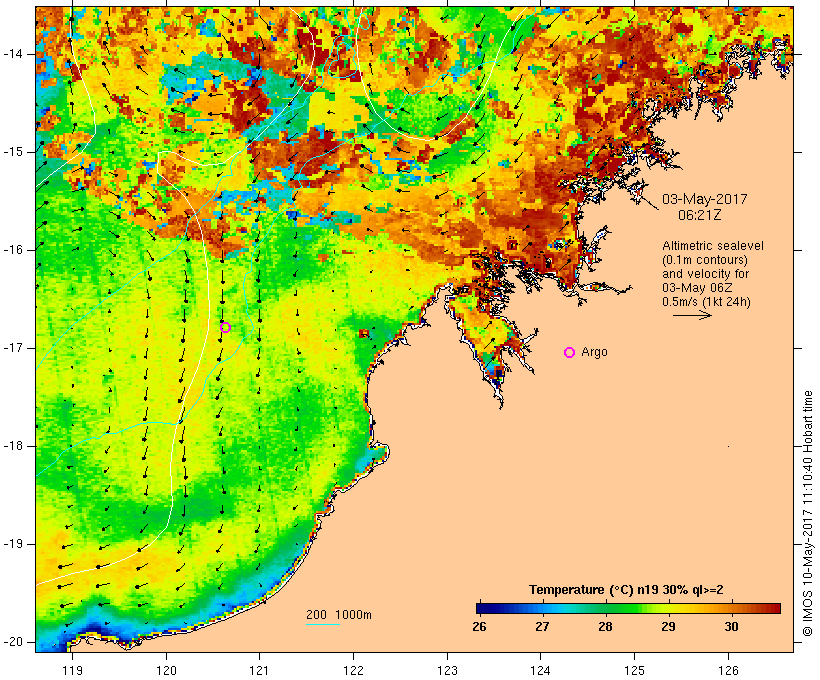The height and width of the screenshot is (680, 820).
Task: Click colorbar tick label 30
Action: (732, 627)
